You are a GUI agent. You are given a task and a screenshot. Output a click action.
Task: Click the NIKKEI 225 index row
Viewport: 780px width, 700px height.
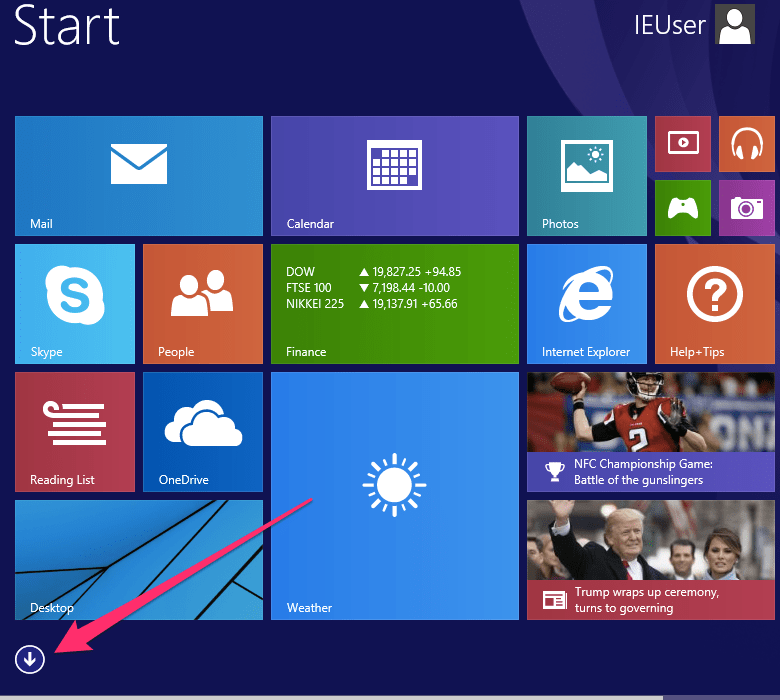tap(371, 303)
